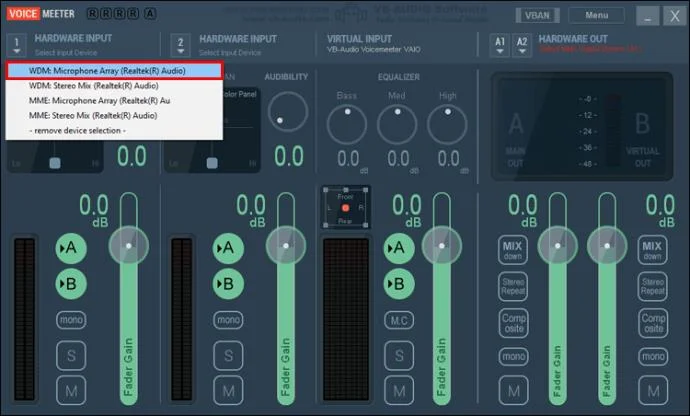This screenshot has height=416, width=690.
Task: Select right Stereo Repeat mode
Action: click(653, 287)
